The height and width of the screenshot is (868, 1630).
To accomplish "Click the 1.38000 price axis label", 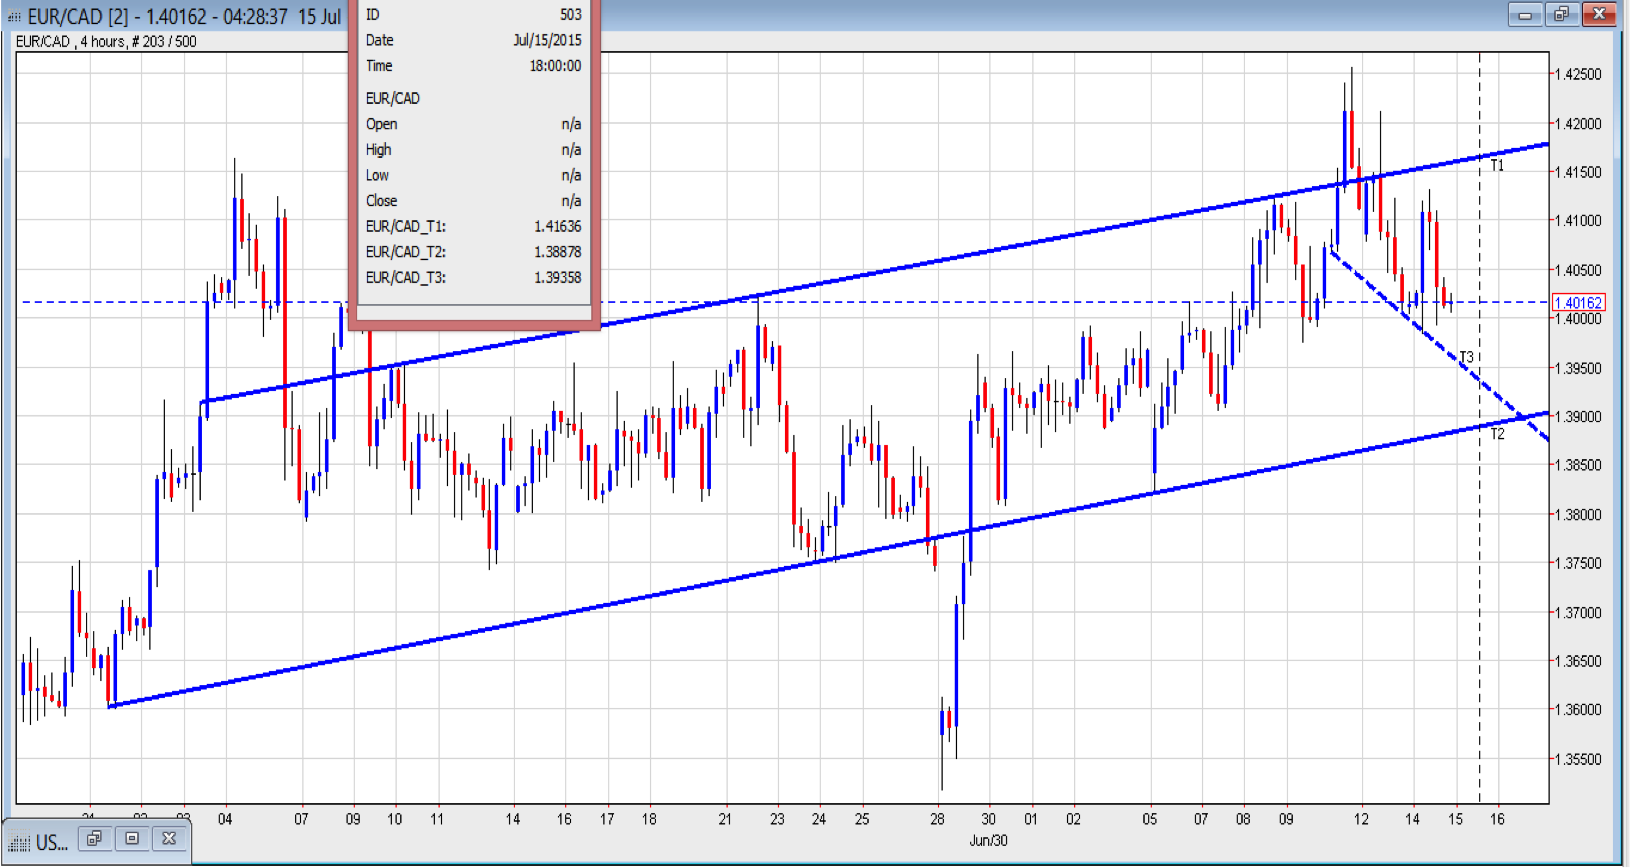I will pyautogui.click(x=1579, y=514).
